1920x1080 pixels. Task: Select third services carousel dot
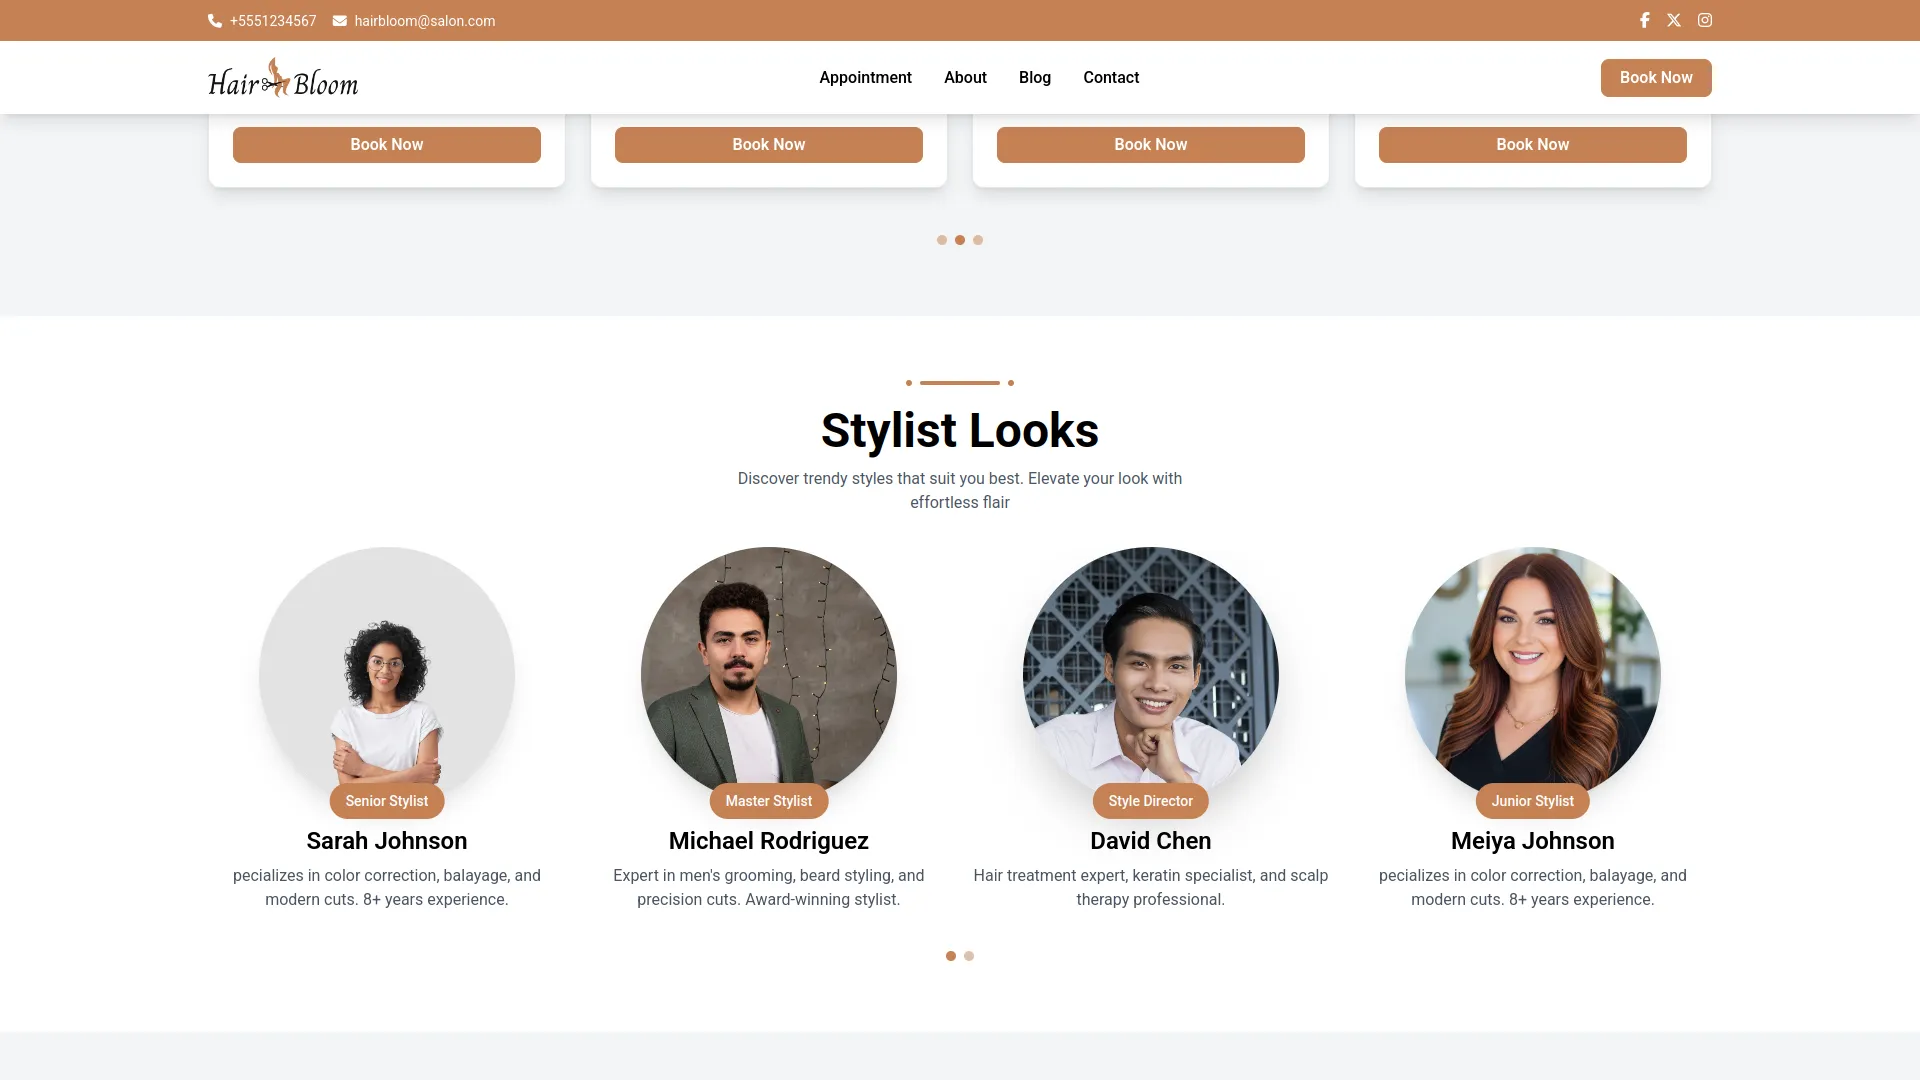pyautogui.click(x=978, y=240)
